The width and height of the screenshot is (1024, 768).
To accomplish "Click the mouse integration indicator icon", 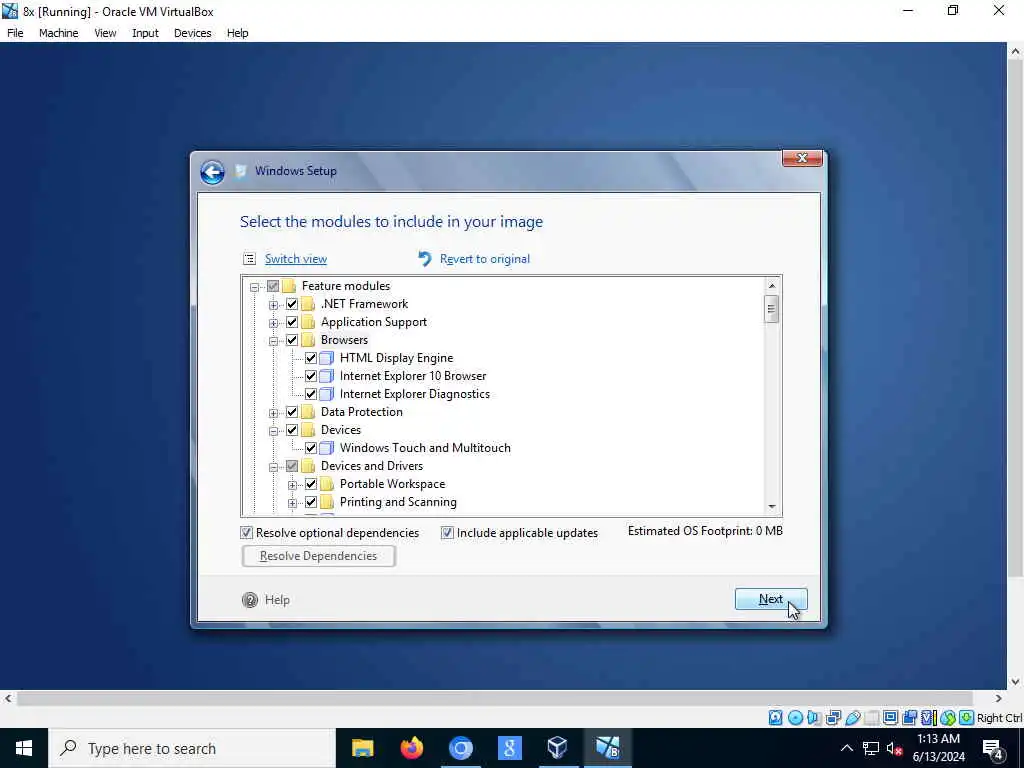I will click(948, 718).
